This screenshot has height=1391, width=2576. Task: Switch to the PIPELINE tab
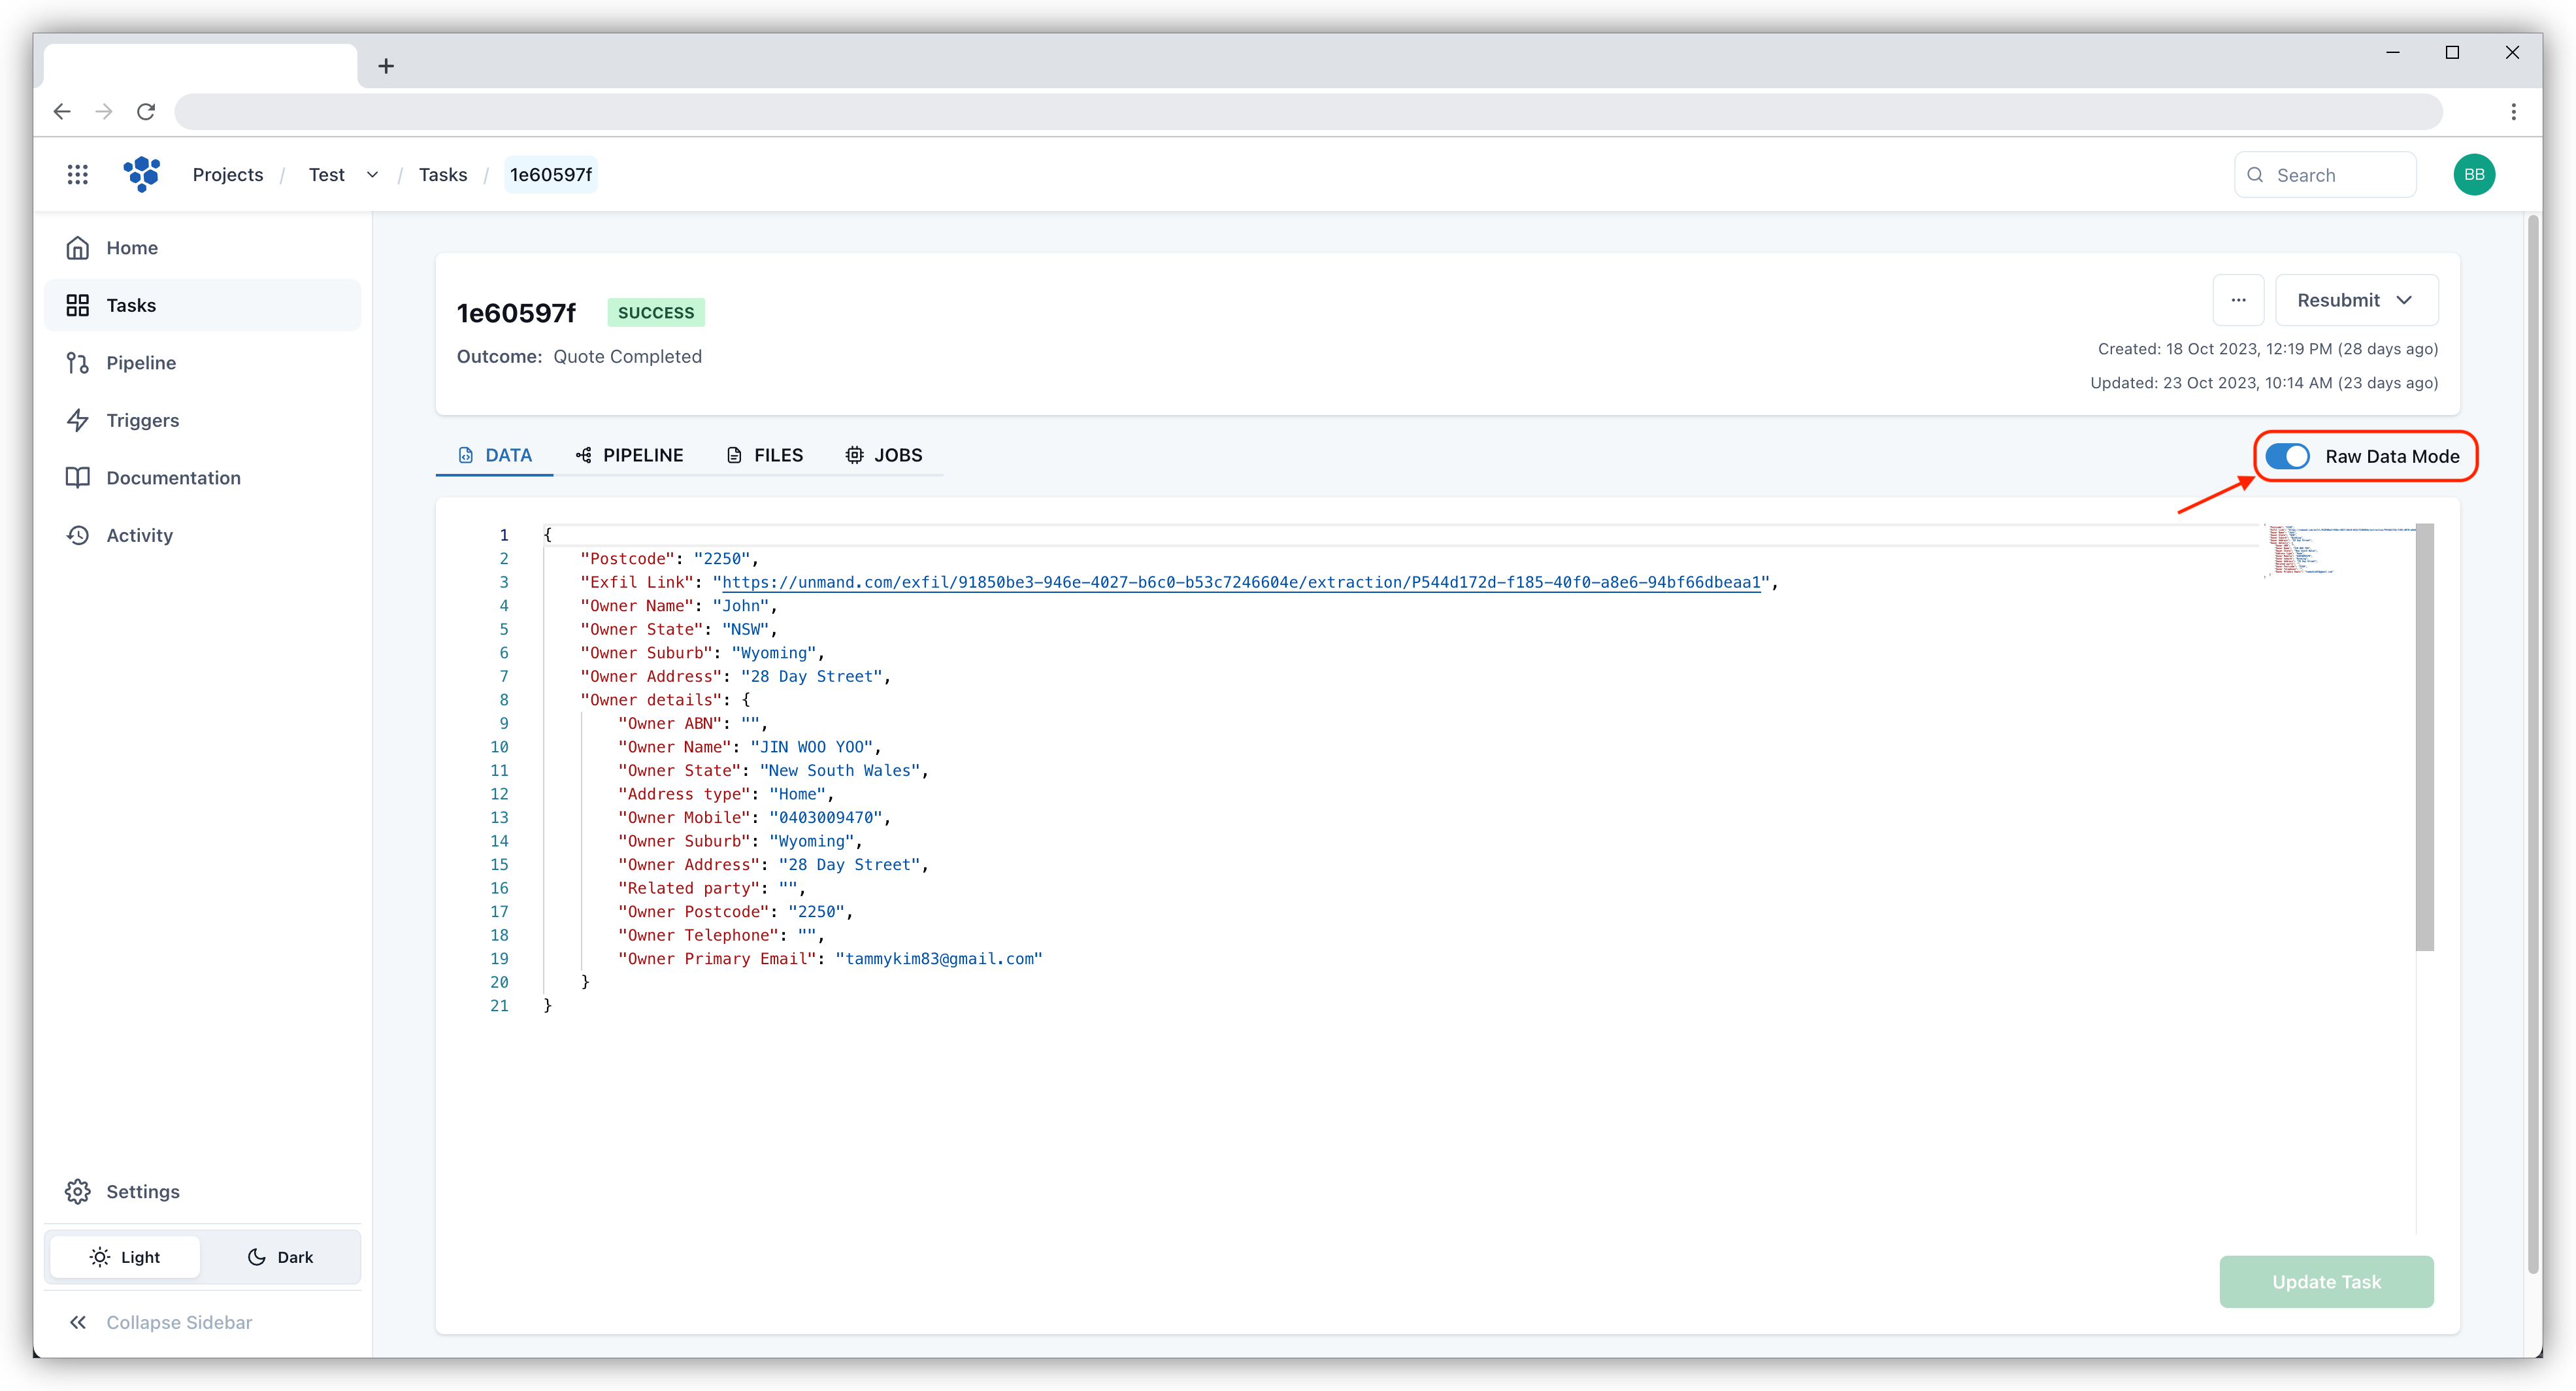[x=629, y=455]
